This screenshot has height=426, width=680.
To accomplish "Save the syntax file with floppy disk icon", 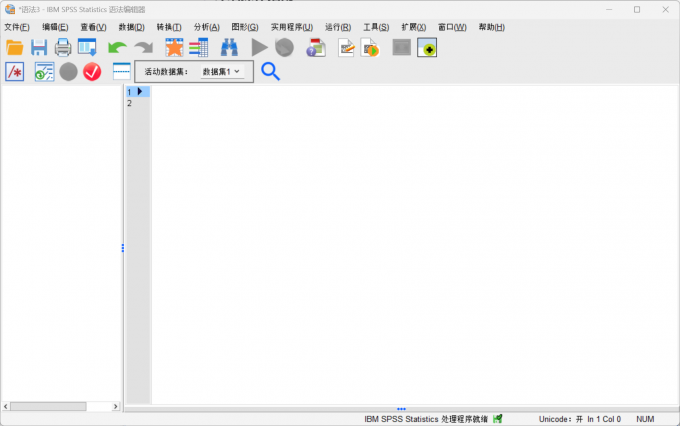I will 39,47.
